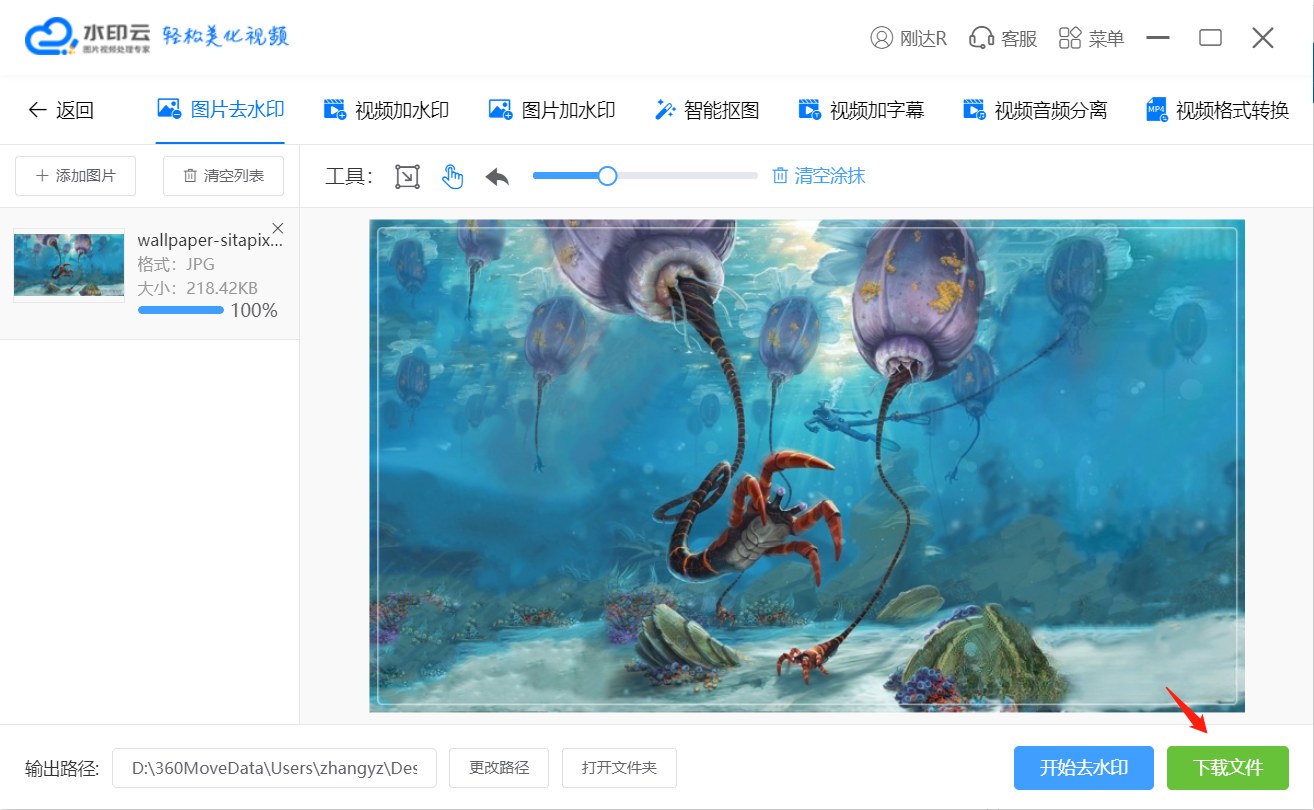Open the 视频加水印 tab

coord(386,110)
